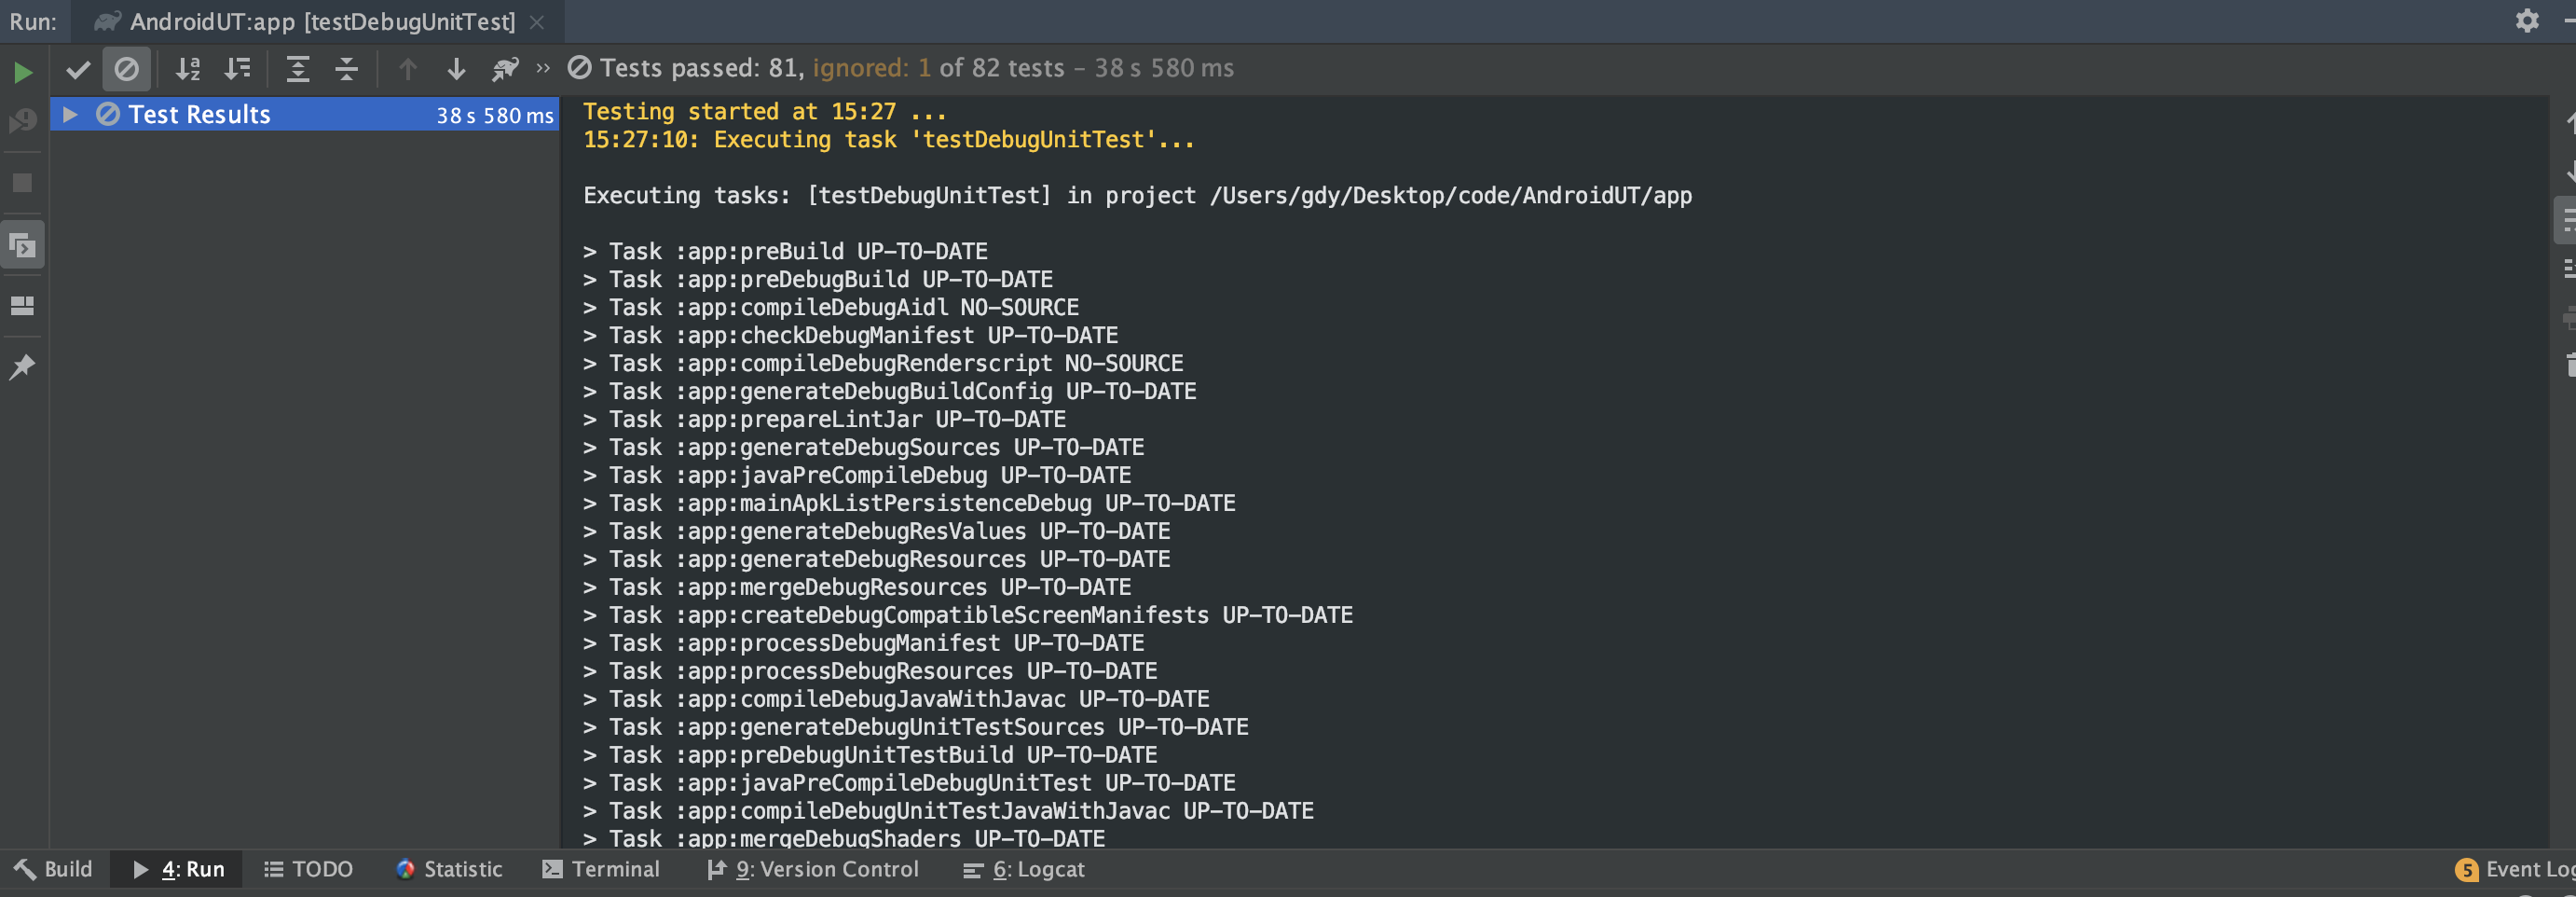Click ':app:generateDebugResValues' task line
This screenshot has width=2576, height=897.
[877, 532]
